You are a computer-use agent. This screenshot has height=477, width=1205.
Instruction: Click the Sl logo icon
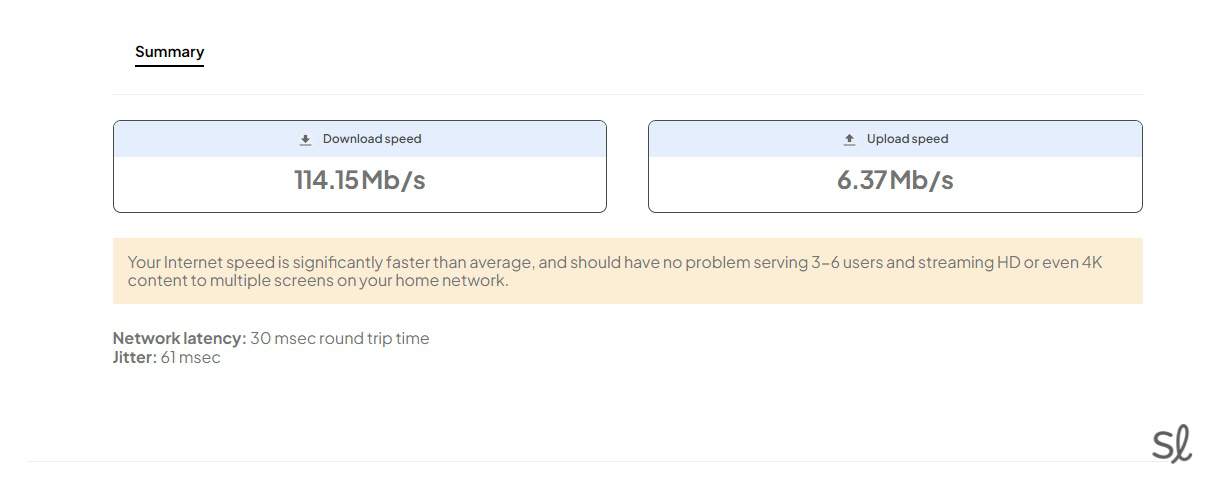pyautogui.click(x=1171, y=445)
